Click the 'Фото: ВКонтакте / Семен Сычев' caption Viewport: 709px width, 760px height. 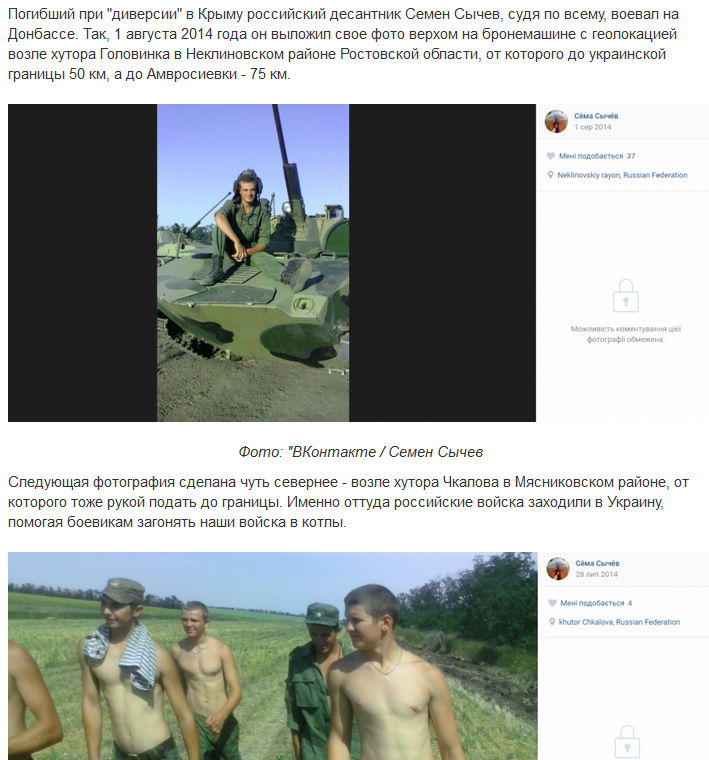(361, 452)
